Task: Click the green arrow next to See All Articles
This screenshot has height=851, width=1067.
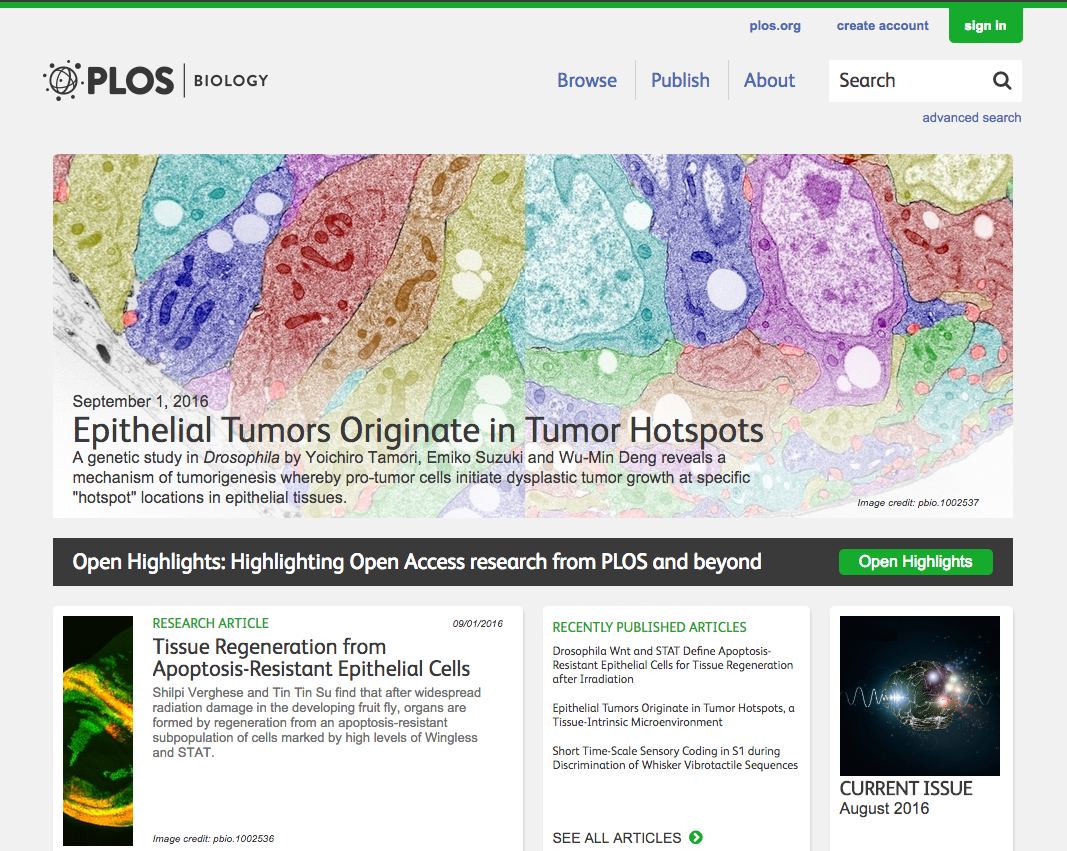Action: (695, 837)
